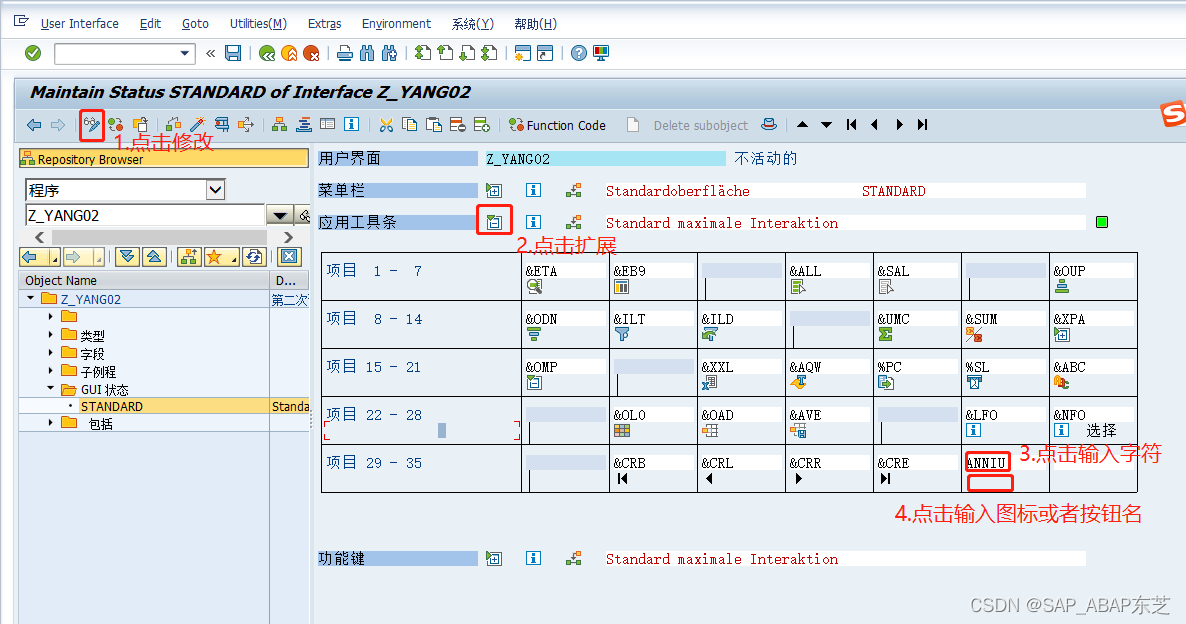
Task: Click the Expand All Nodes icon in browser
Action: [x=127, y=257]
